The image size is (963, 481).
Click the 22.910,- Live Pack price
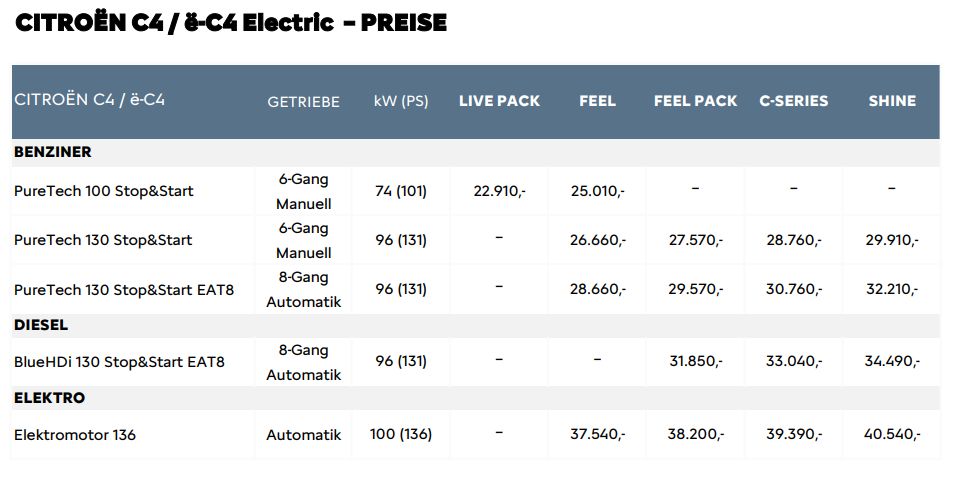pyautogui.click(x=499, y=191)
